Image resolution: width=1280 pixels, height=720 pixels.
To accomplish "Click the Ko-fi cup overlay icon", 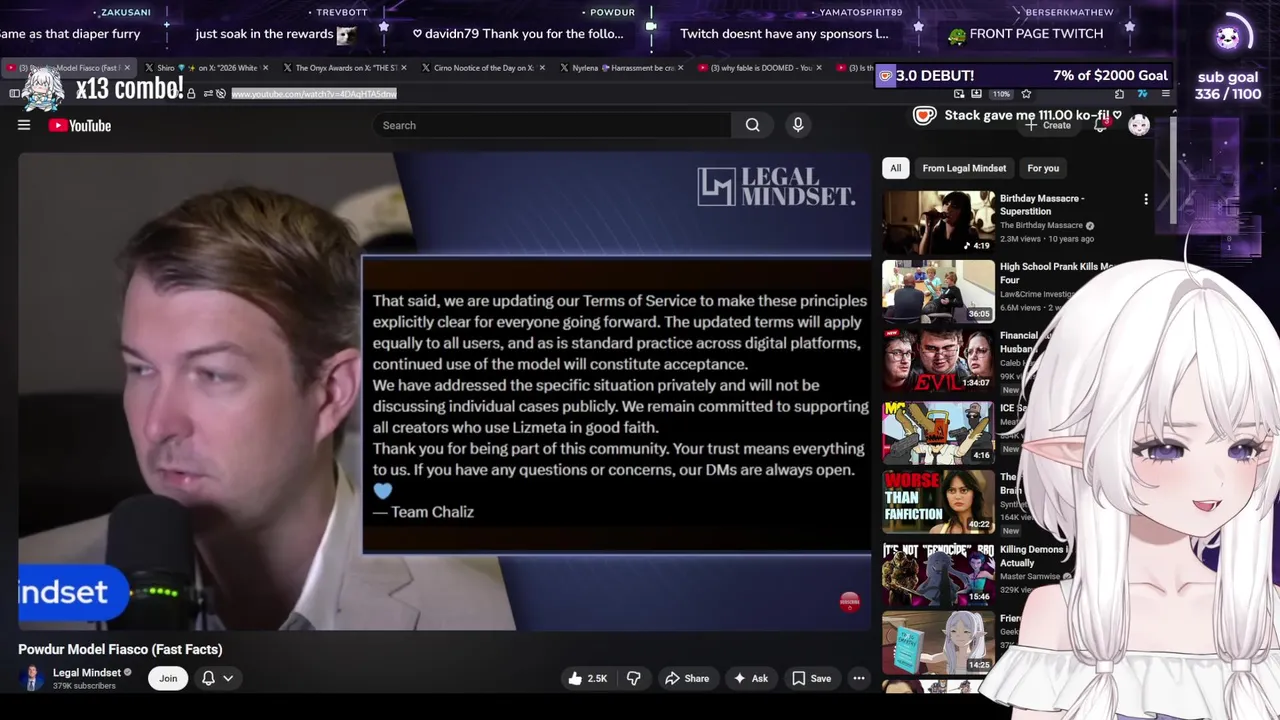I will click(x=925, y=115).
